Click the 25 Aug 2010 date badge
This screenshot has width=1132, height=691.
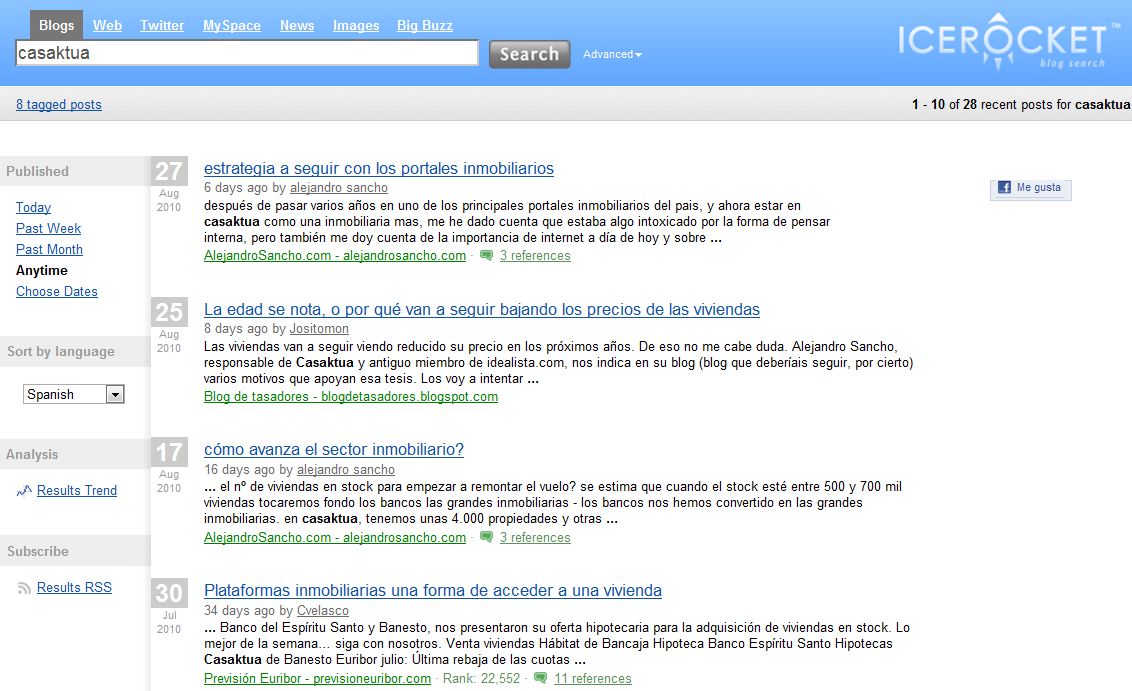(x=169, y=326)
